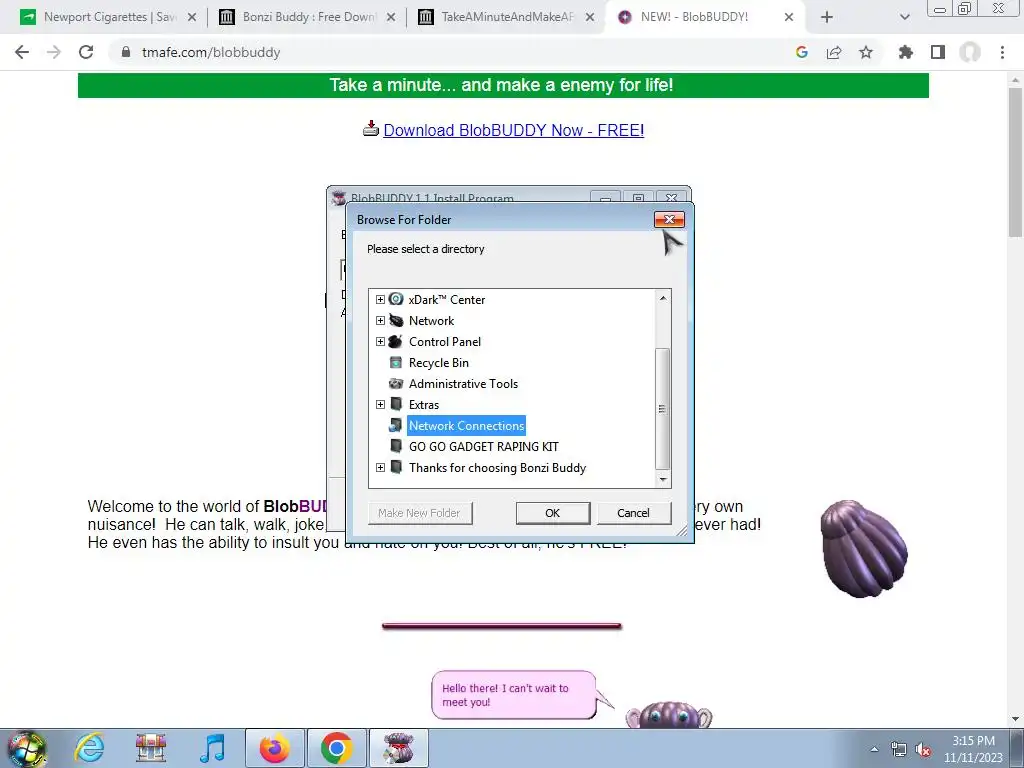Open the profile avatar menu

pyautogui.click(x=970, y=52)
